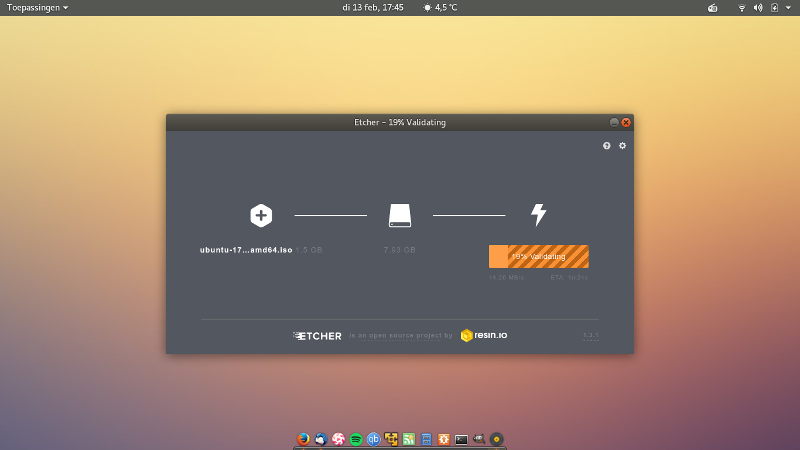Open the resin.io link in footer

tap(484, 335)
